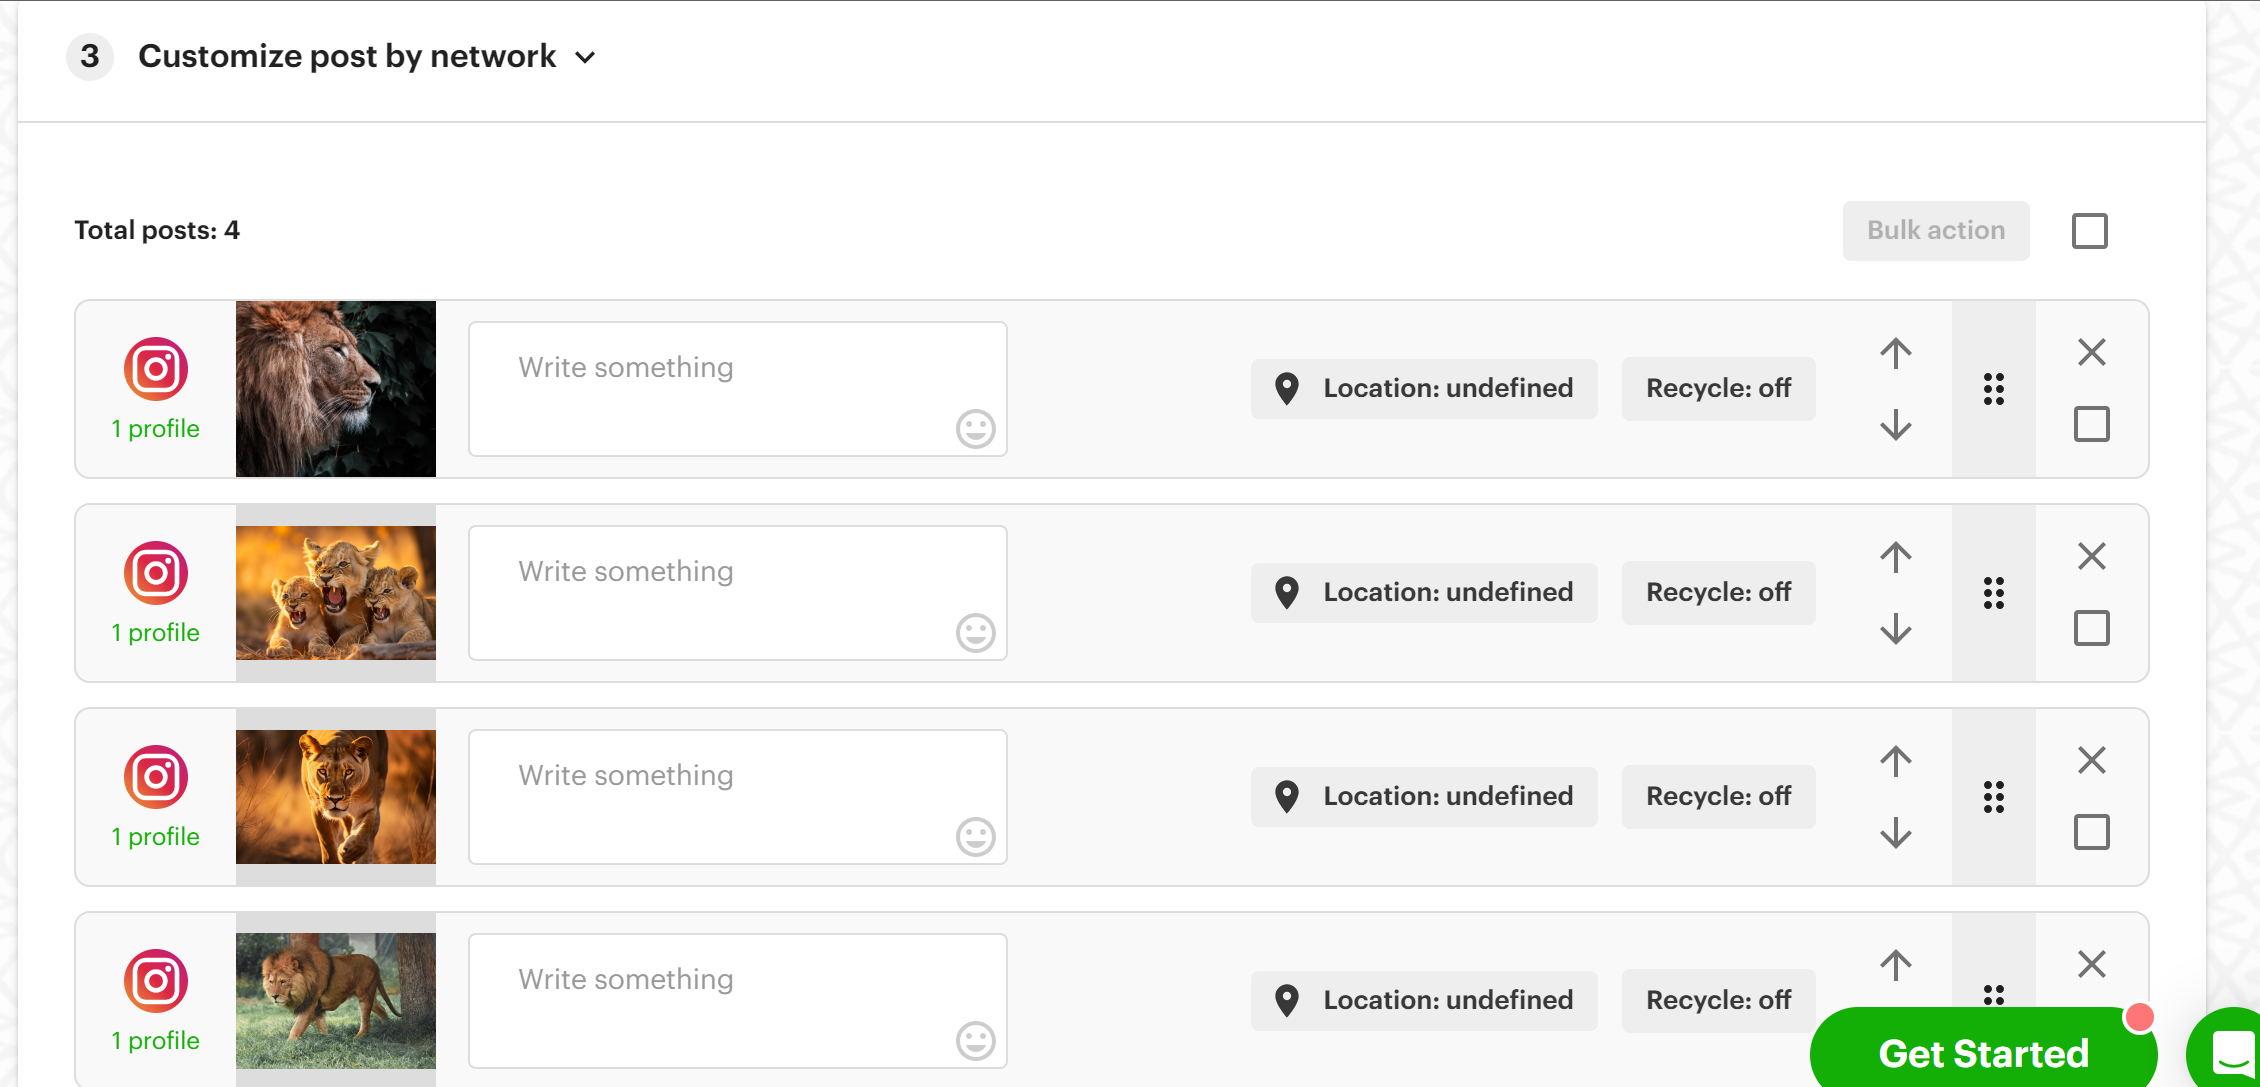Click the move down arrow on second post
This screenshot has width=2260, height=1087.
(1895, 629)
